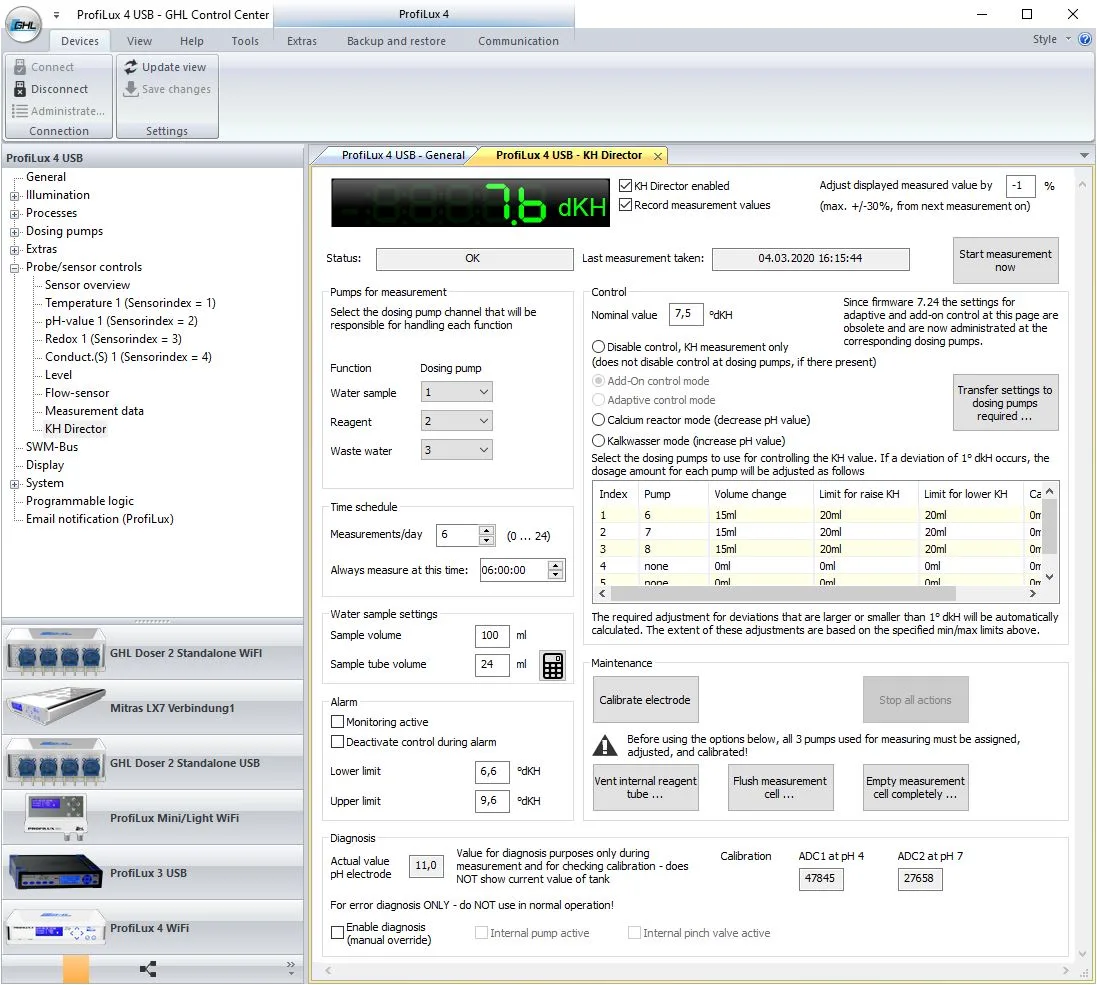Select Mitras LX7 Verbindung1 device
This screenshot has width=1097, height=985.
click(153, 708)
